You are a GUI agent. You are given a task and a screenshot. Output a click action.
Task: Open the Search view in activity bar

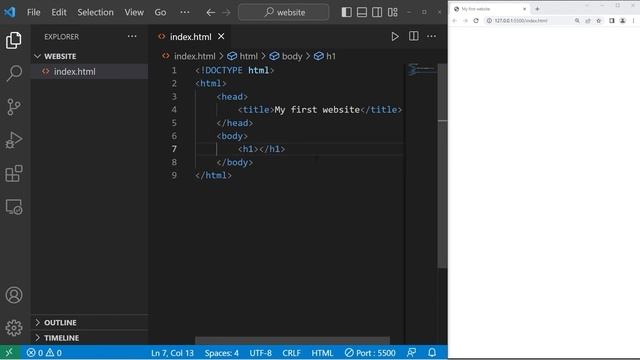[x=14, y=73]
